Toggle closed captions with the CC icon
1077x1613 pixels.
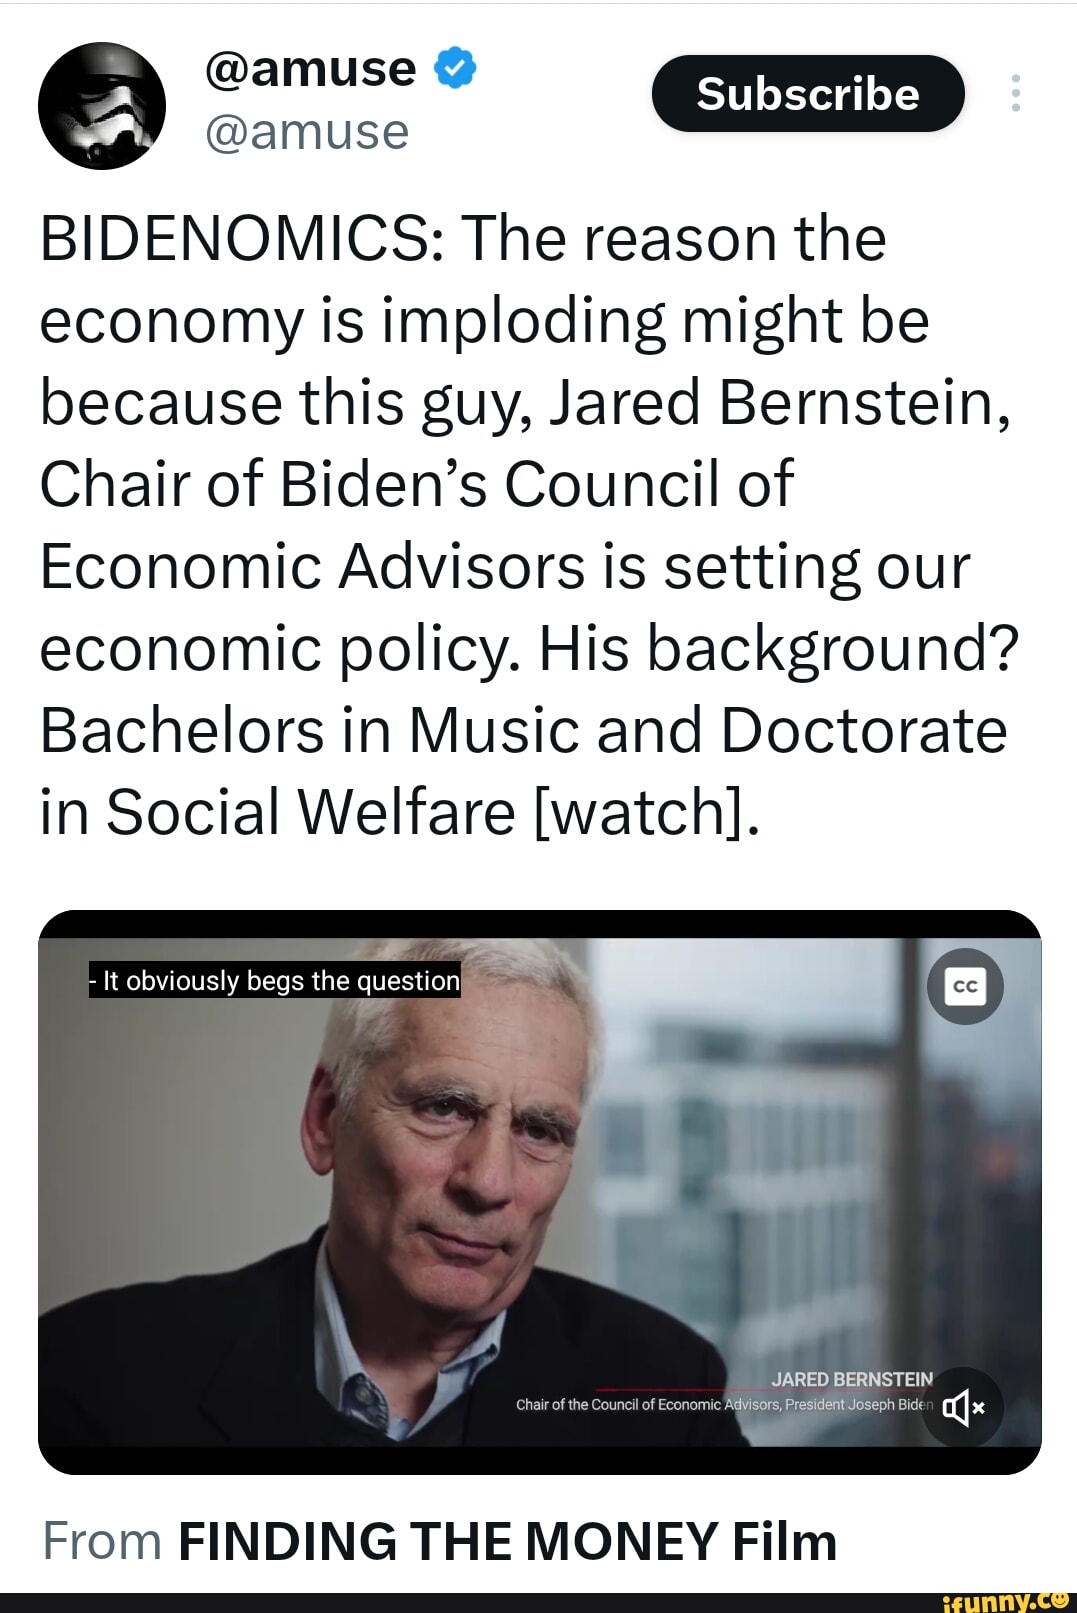[965, 986]
